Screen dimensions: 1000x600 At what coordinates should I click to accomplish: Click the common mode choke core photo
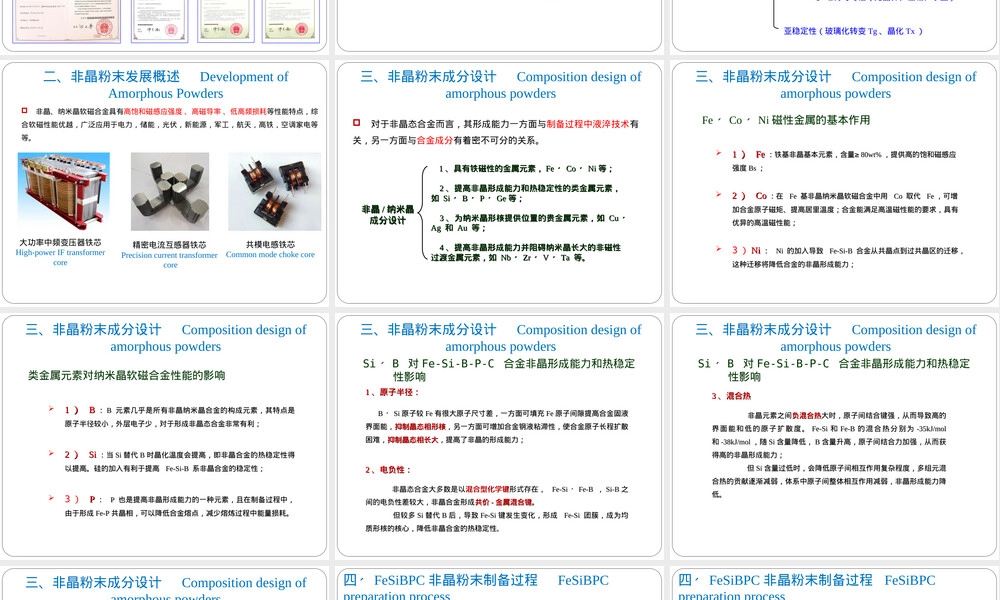(275, 191)
